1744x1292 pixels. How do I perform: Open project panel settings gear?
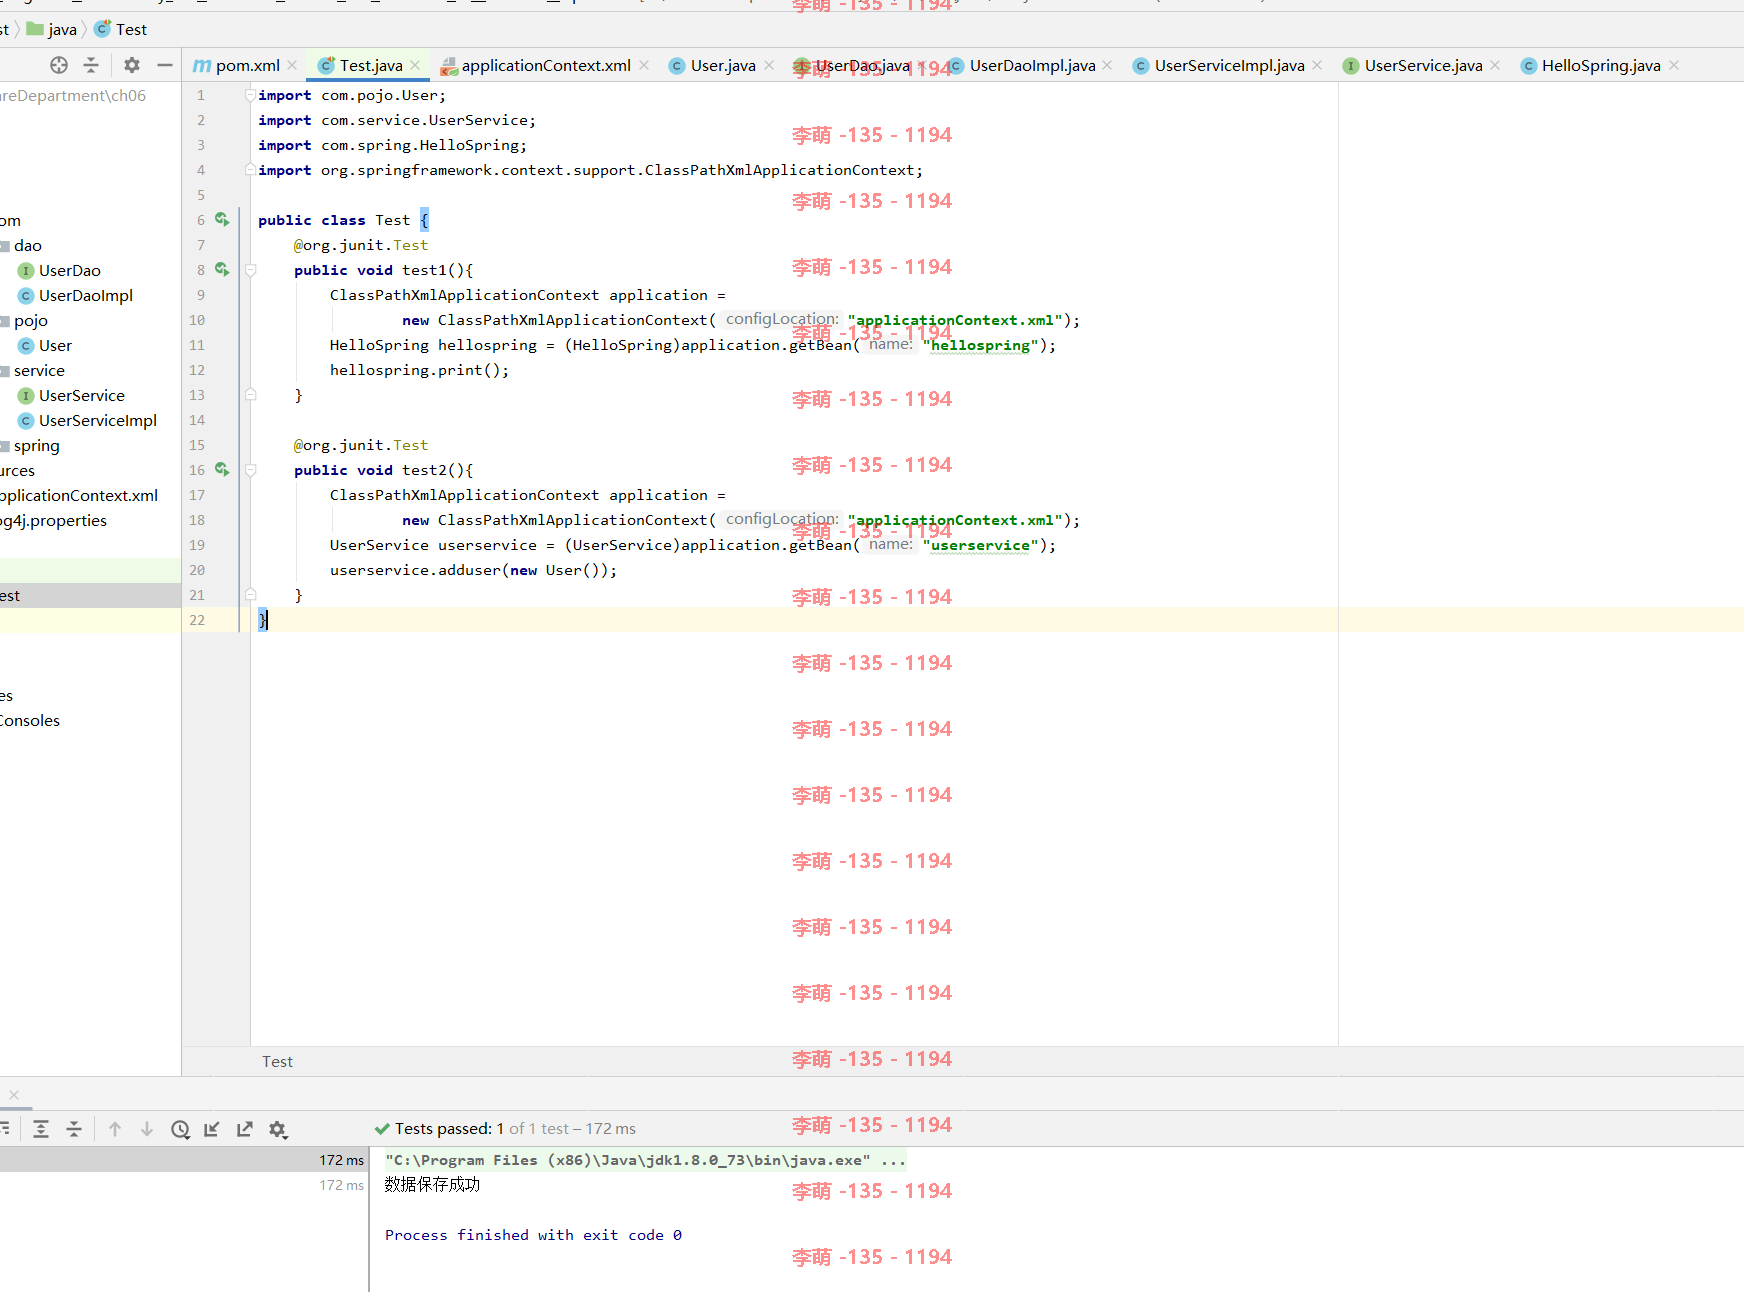point(132,65)
